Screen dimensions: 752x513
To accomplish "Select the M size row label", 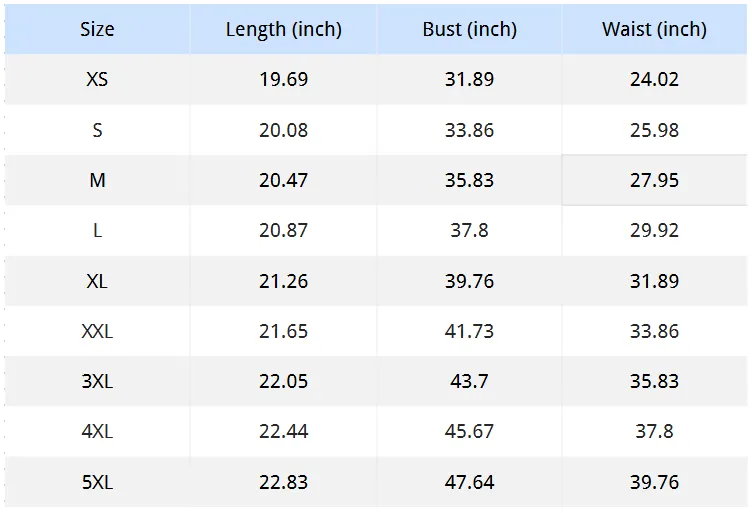I will point(97,180).
